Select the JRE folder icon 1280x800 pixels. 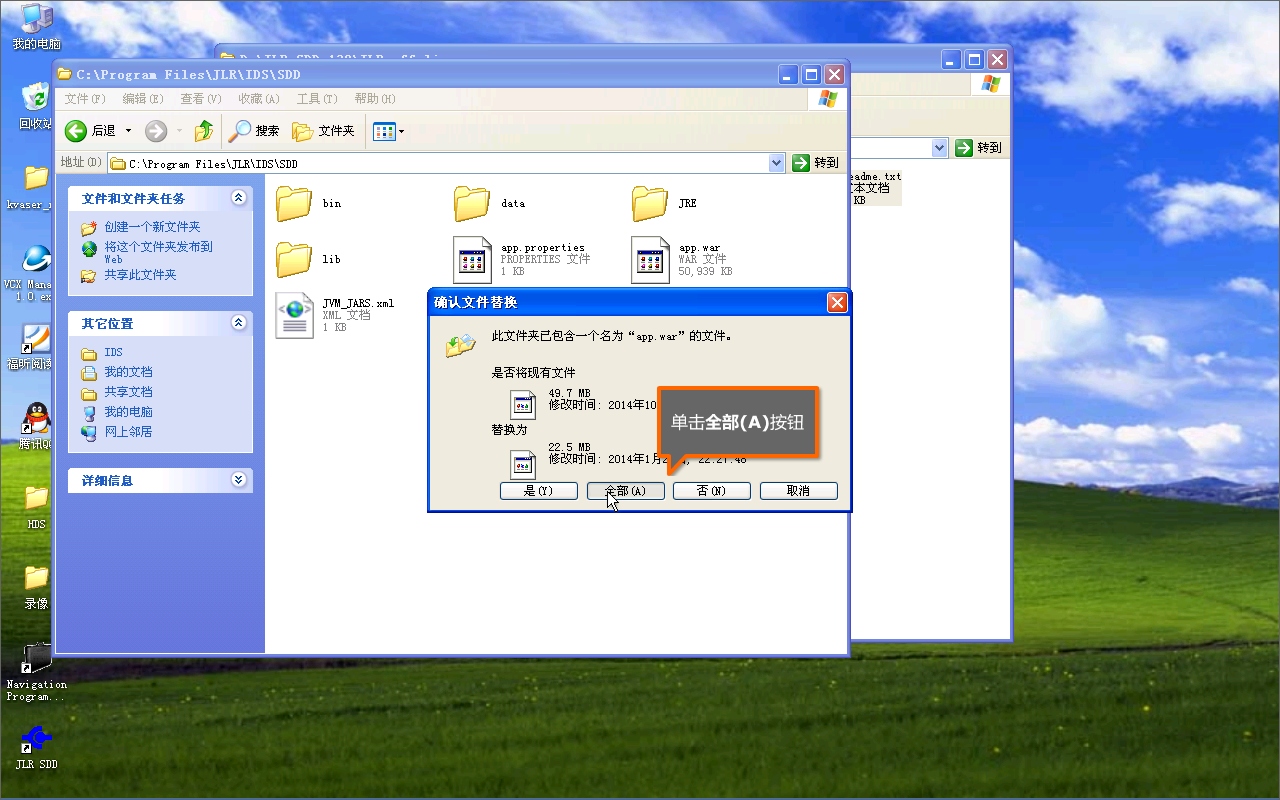pyautogui.click(x=650, y=203)
